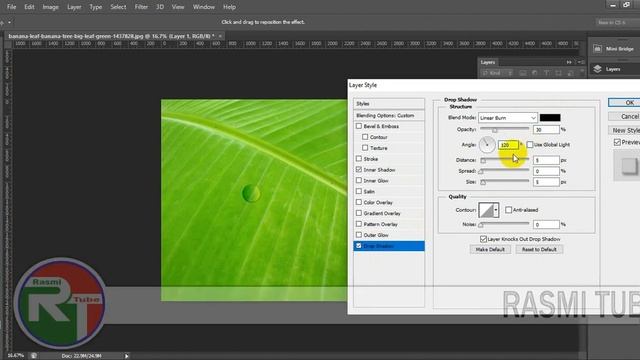Viewport: 640px width, 360px height.
Task: Enable Stroke effect checkbox
Action: point(359,159)
